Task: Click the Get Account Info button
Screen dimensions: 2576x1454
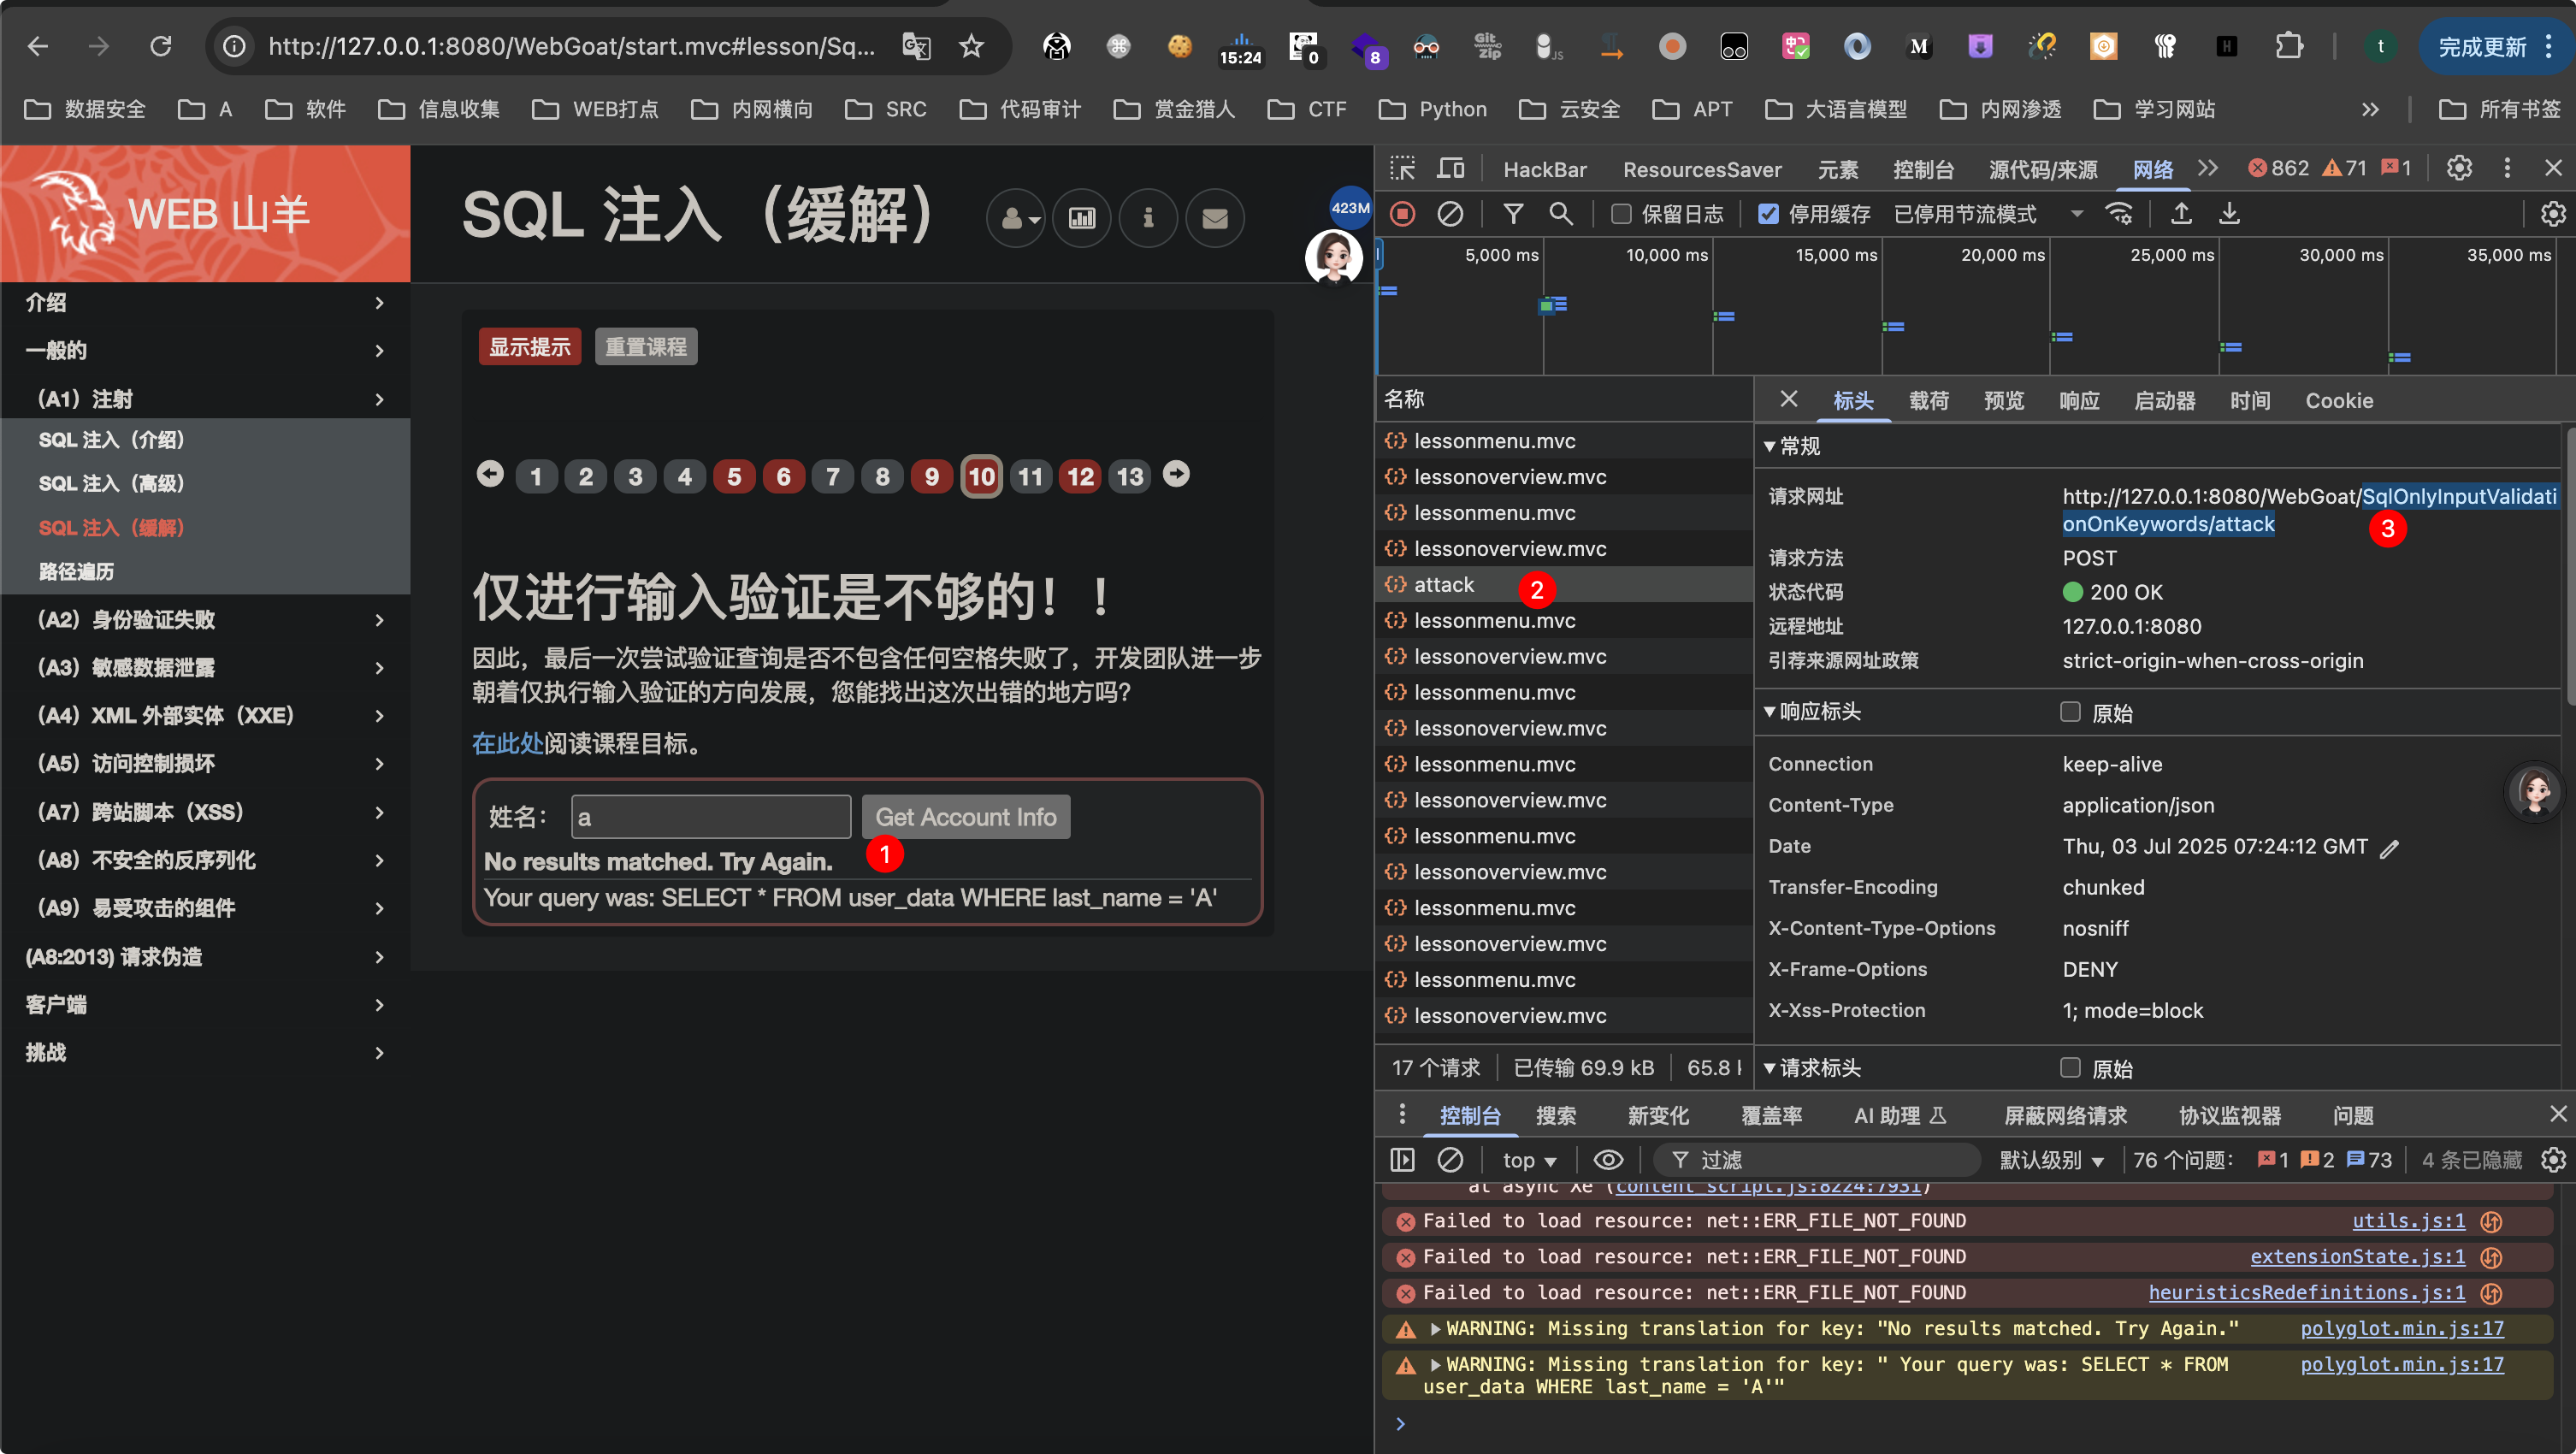Action: 966,817
